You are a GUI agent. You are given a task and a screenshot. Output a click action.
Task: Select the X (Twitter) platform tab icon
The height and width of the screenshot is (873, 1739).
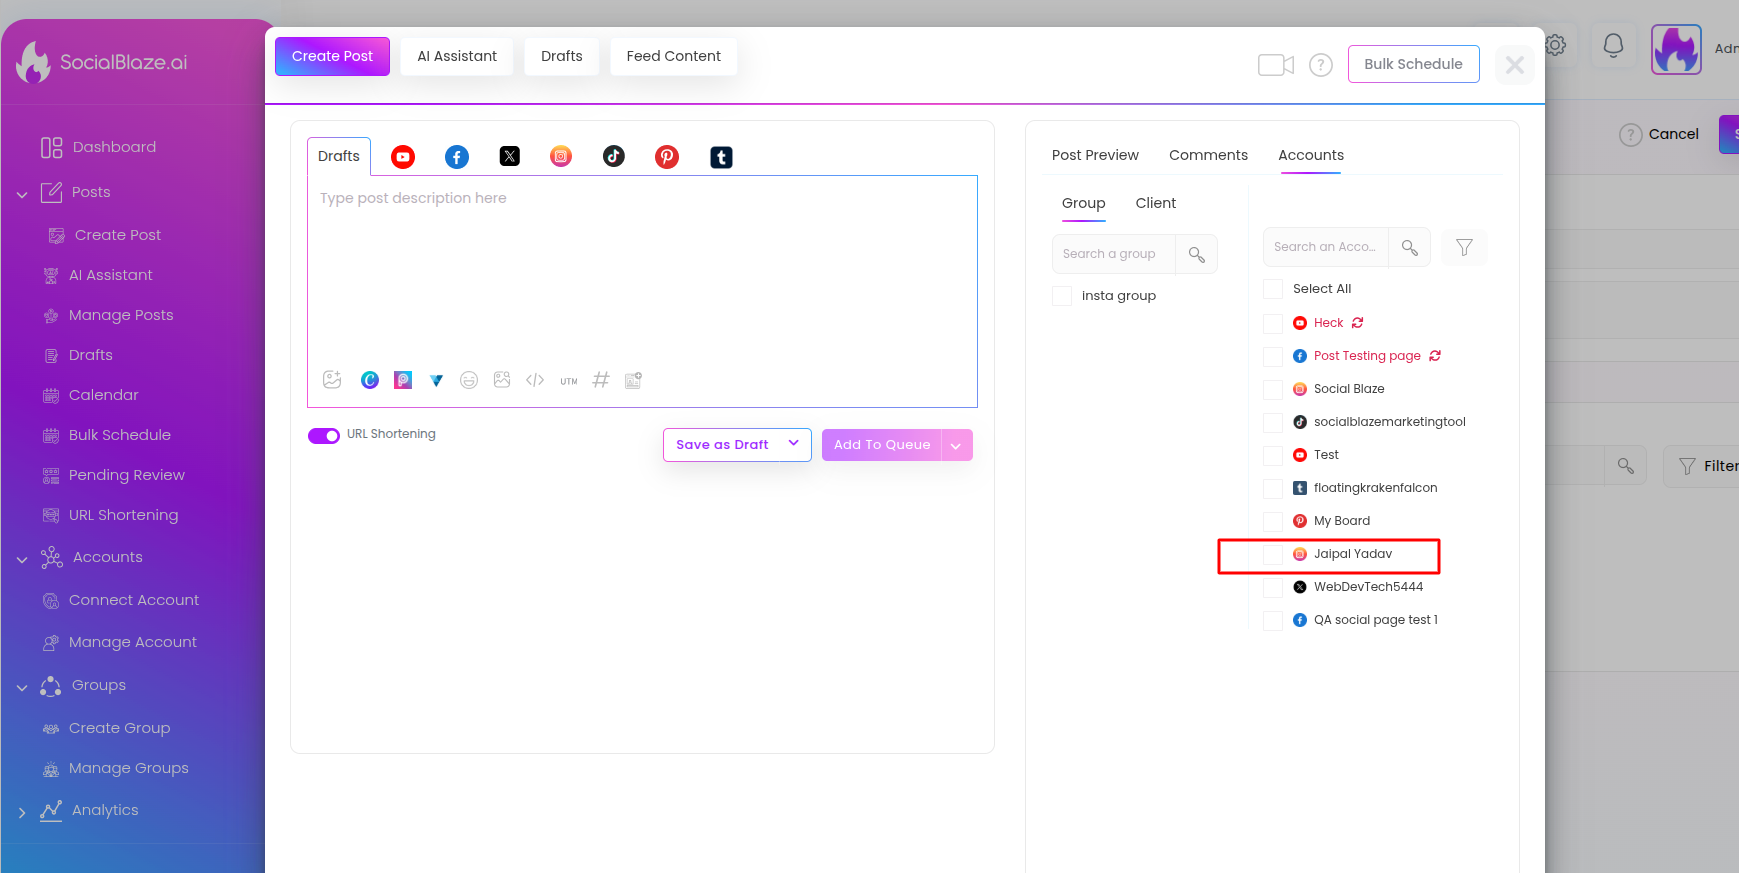click(x=510, y=156)
